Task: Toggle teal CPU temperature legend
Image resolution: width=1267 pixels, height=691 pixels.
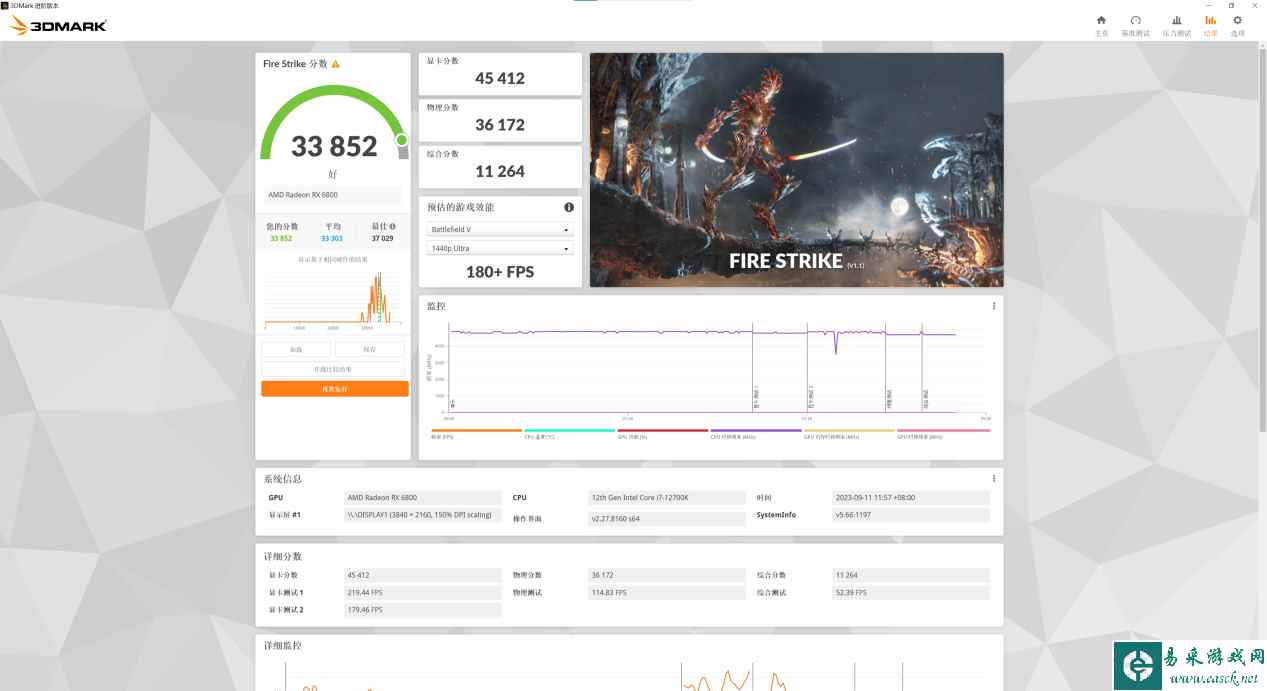Action: [x=569, y=433]
